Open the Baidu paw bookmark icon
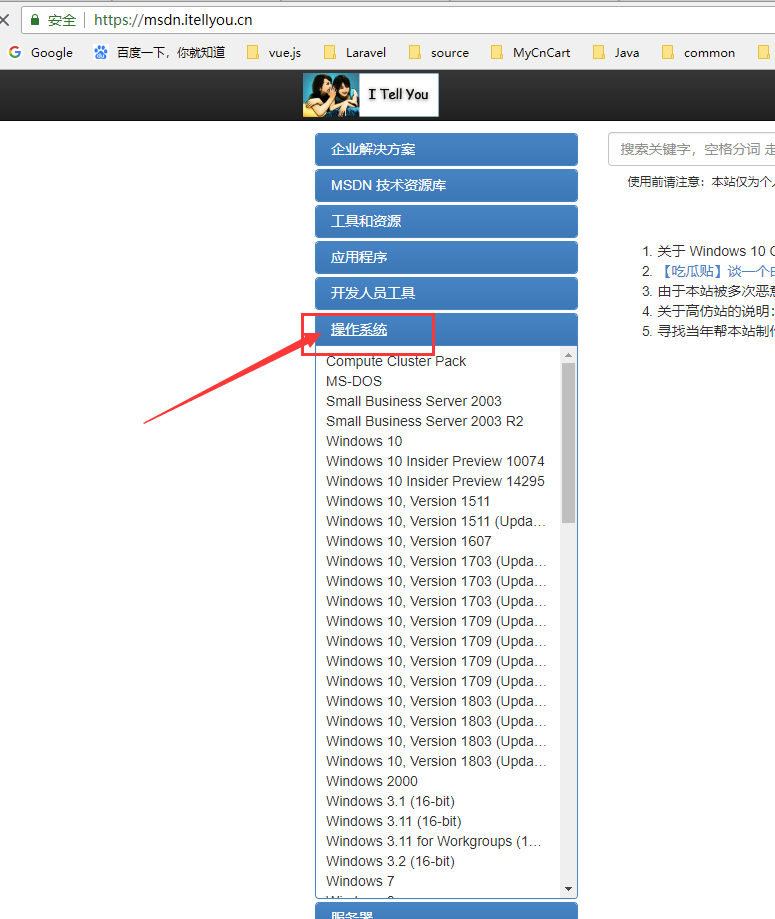775x919 pixels. 101,52
